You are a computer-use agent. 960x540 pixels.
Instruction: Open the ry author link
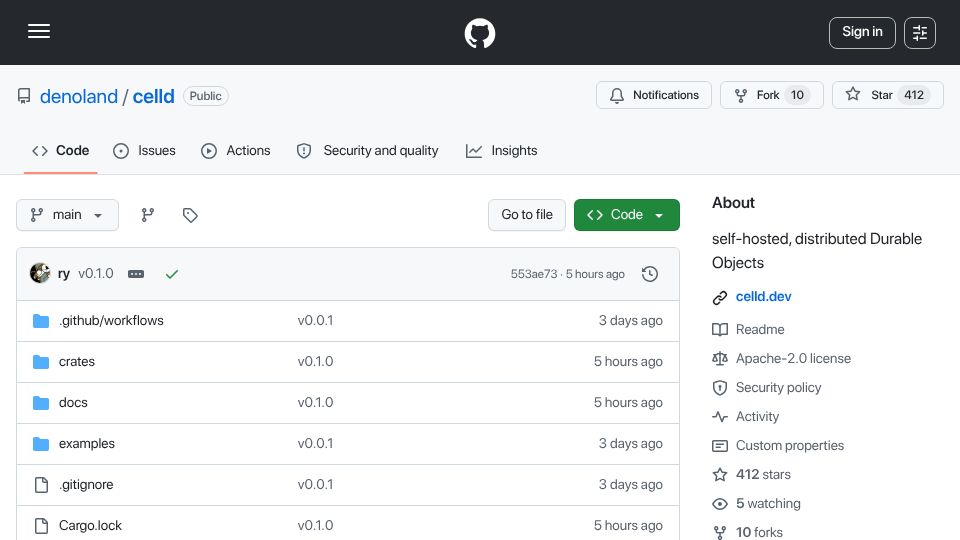64,274
